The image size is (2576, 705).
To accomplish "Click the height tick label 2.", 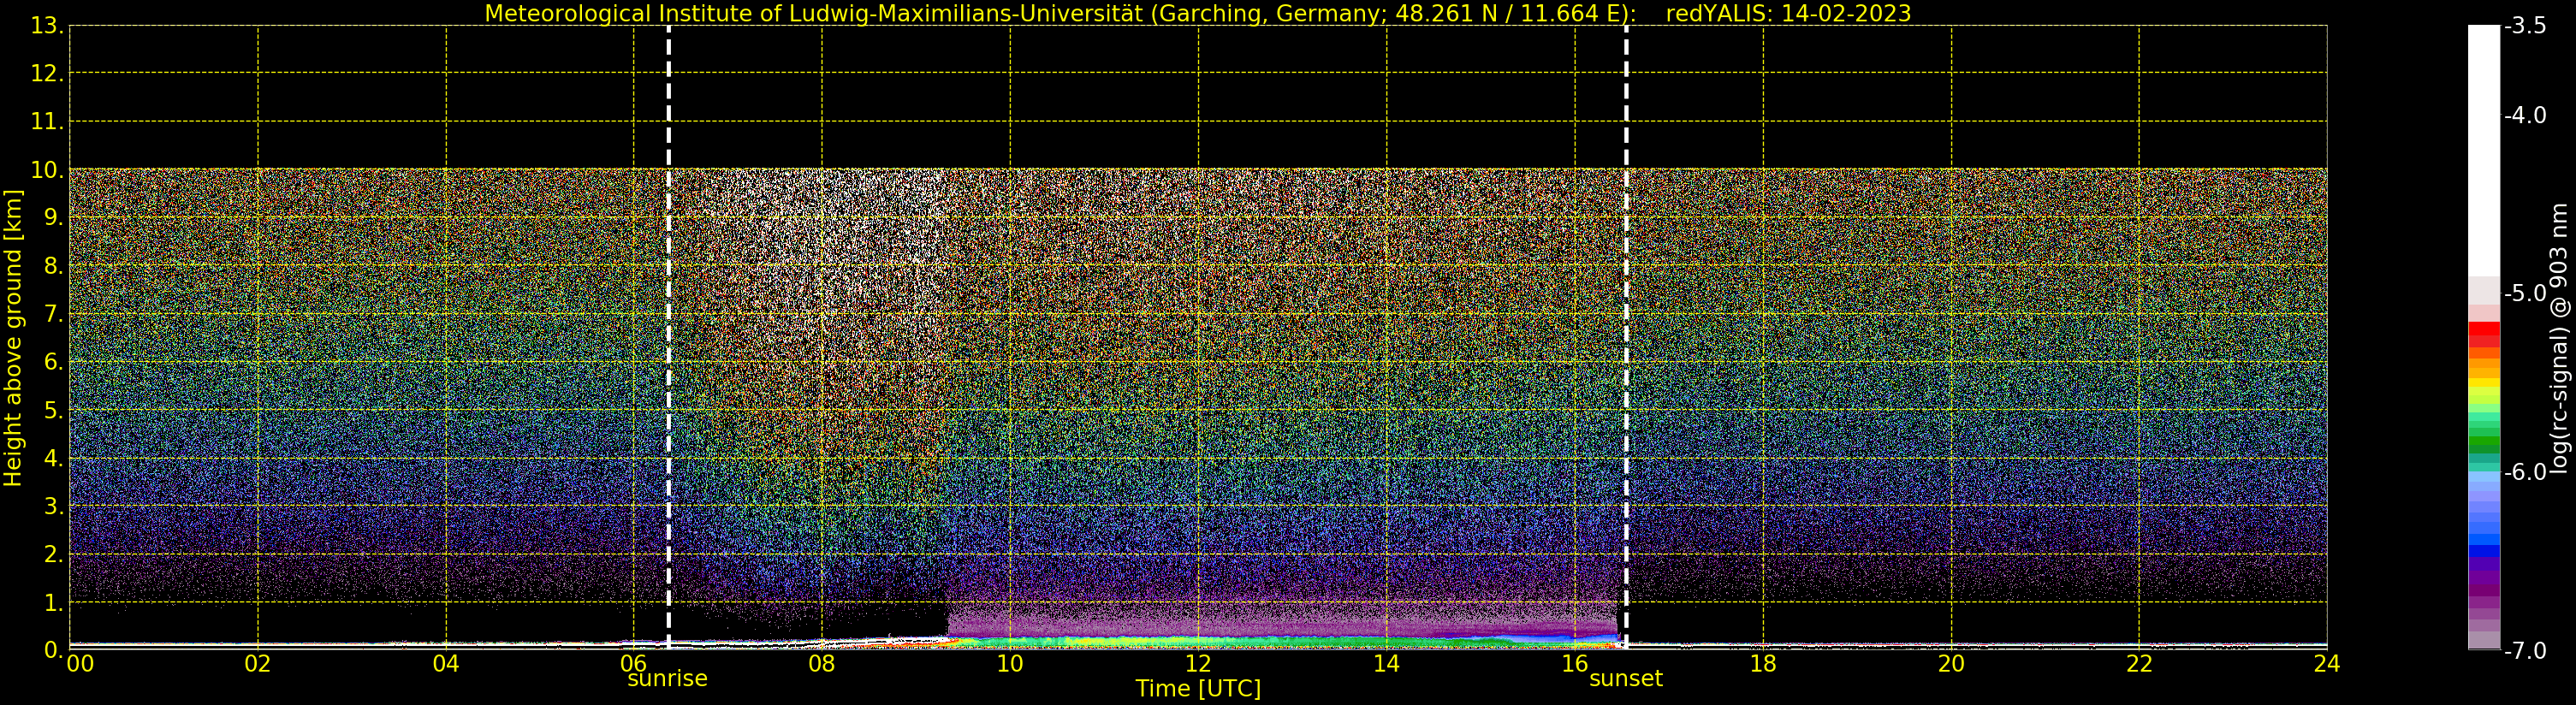I will pos(53,554).
